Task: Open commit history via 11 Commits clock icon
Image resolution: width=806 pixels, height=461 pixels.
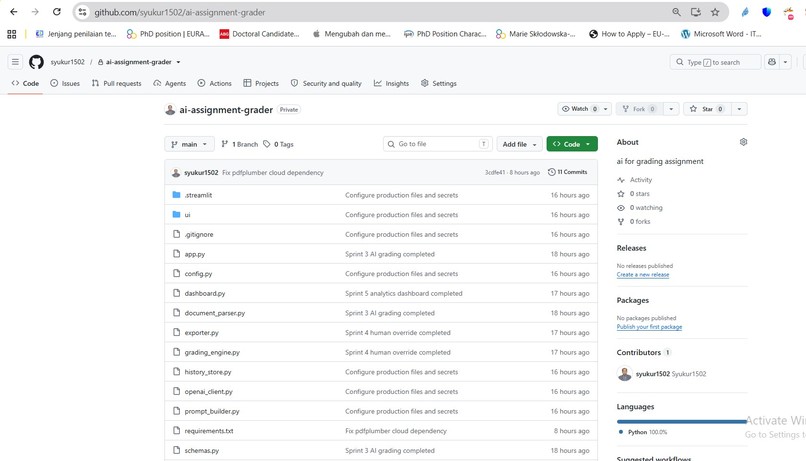Action: point(552,172)
